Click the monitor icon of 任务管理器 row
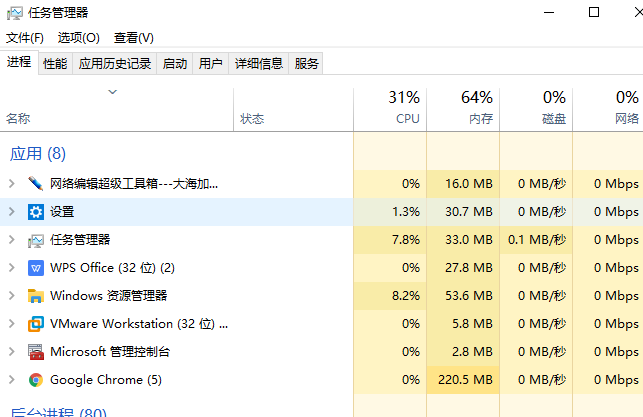The image size is (643, 417). tap(36, 240)
